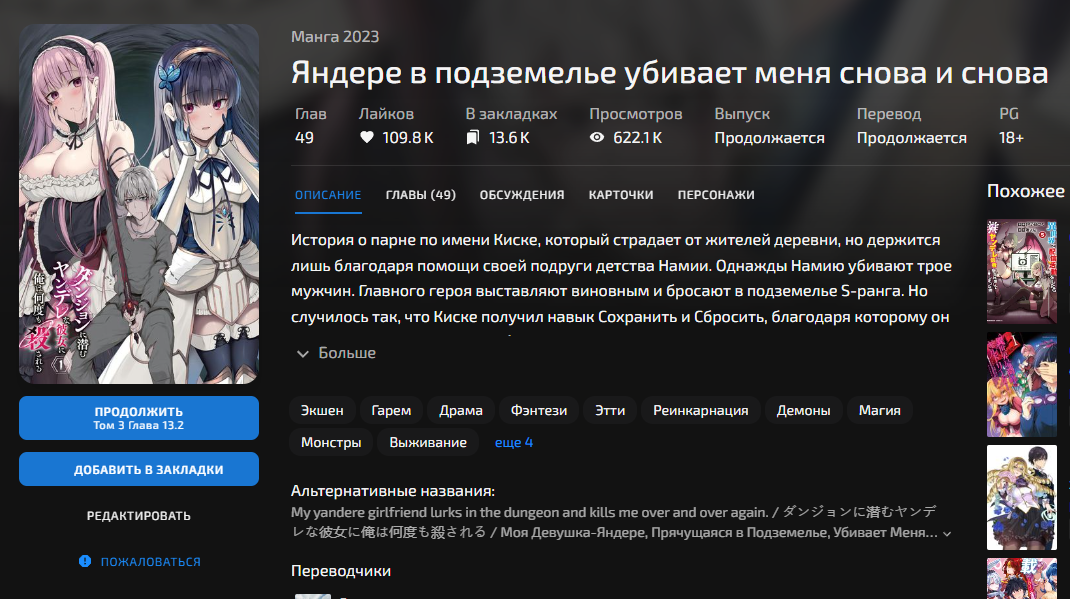Select the Этти genre tag
The image size is (1070, 599).
pyautogui.click(x=610, y=410)
